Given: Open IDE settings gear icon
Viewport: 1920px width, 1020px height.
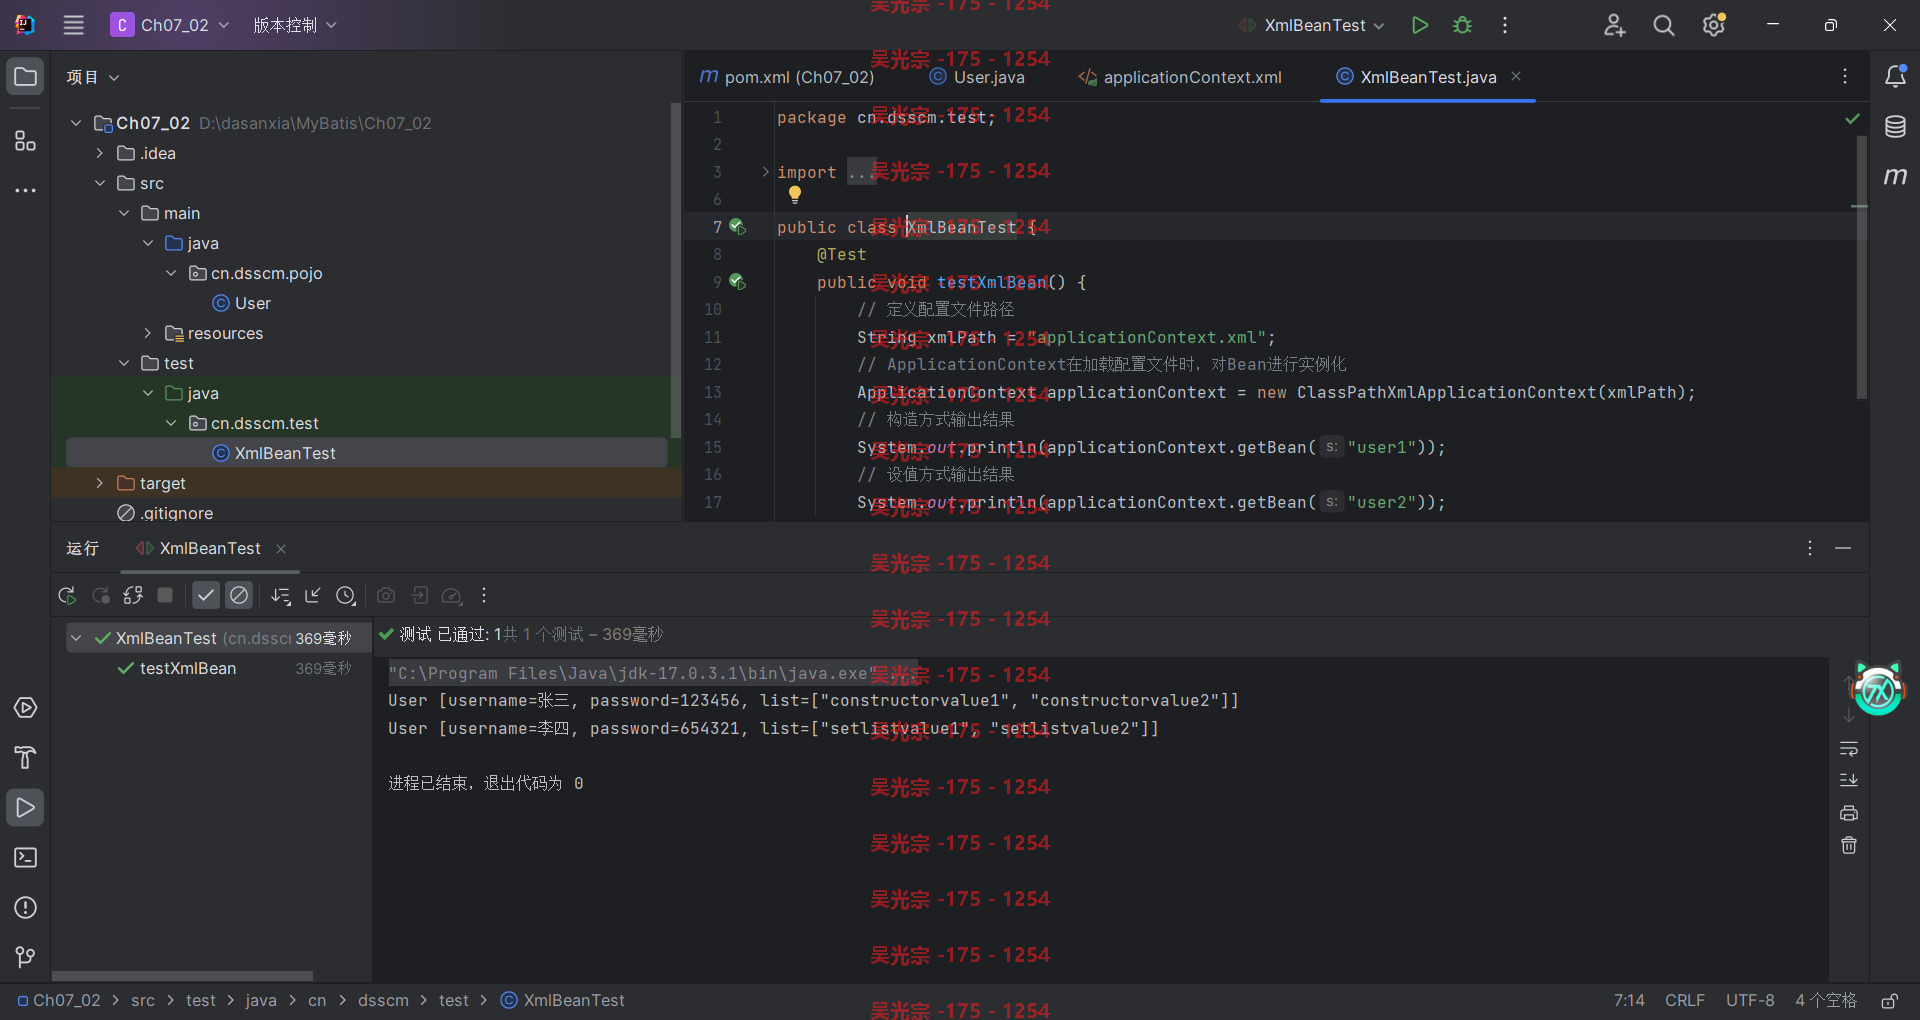Looking at the screenshot, I should pos(1714,25).
